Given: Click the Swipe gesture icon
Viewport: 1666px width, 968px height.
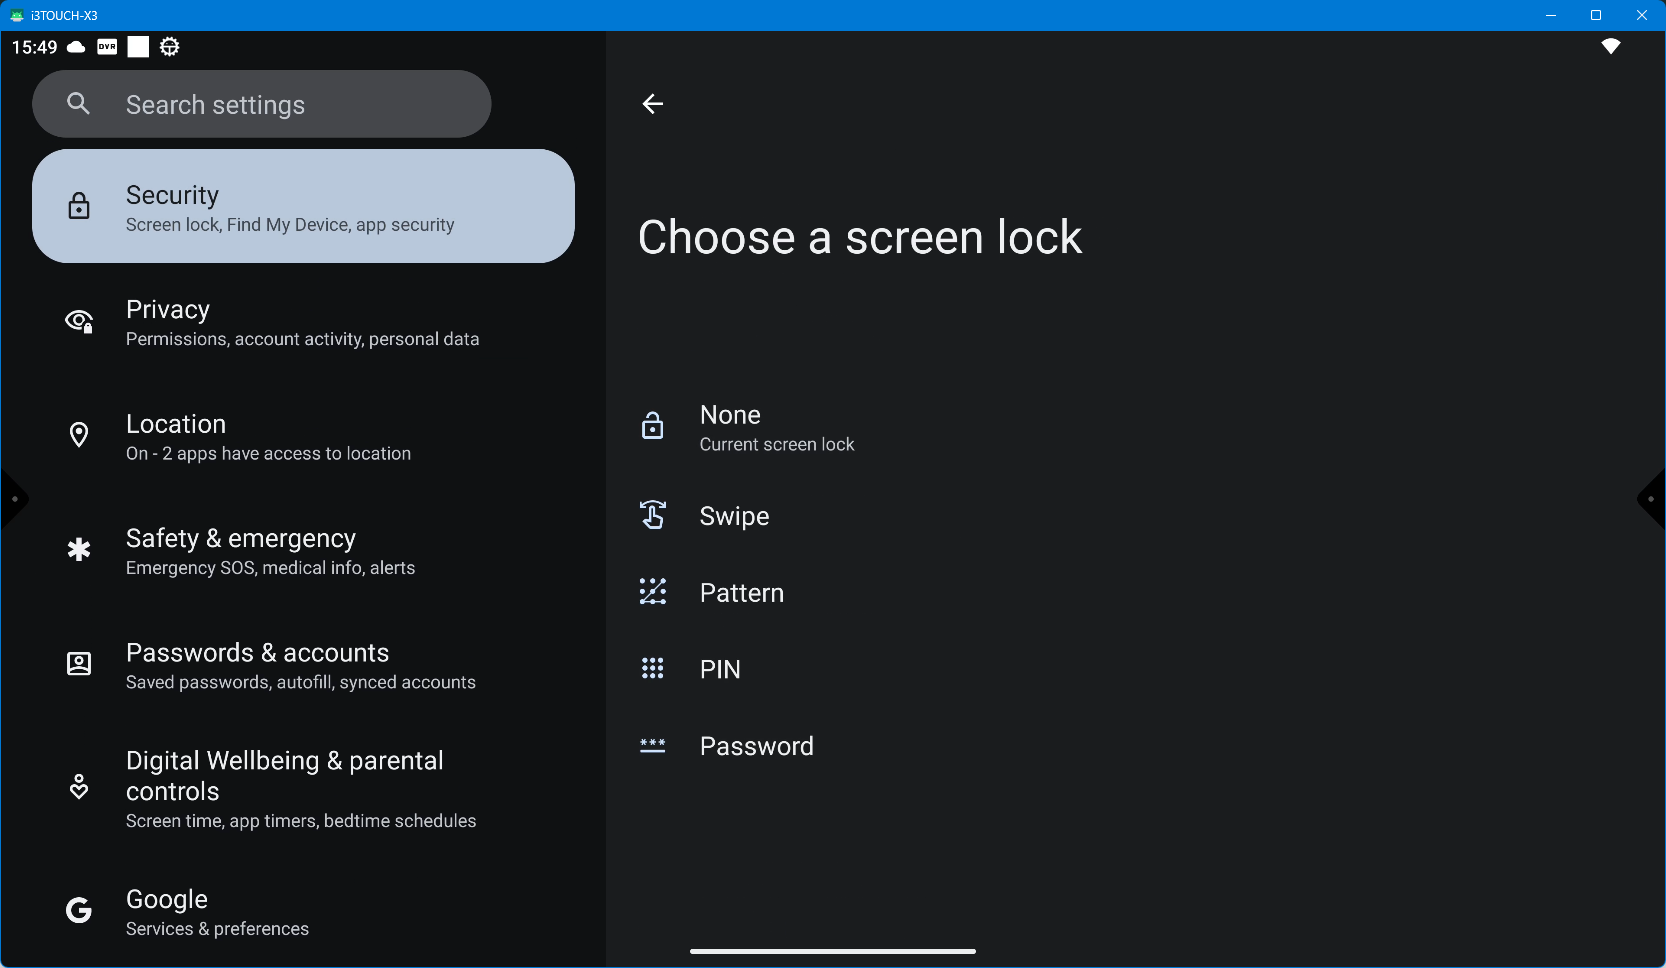Looking at the screenshot, I should 653,515.
